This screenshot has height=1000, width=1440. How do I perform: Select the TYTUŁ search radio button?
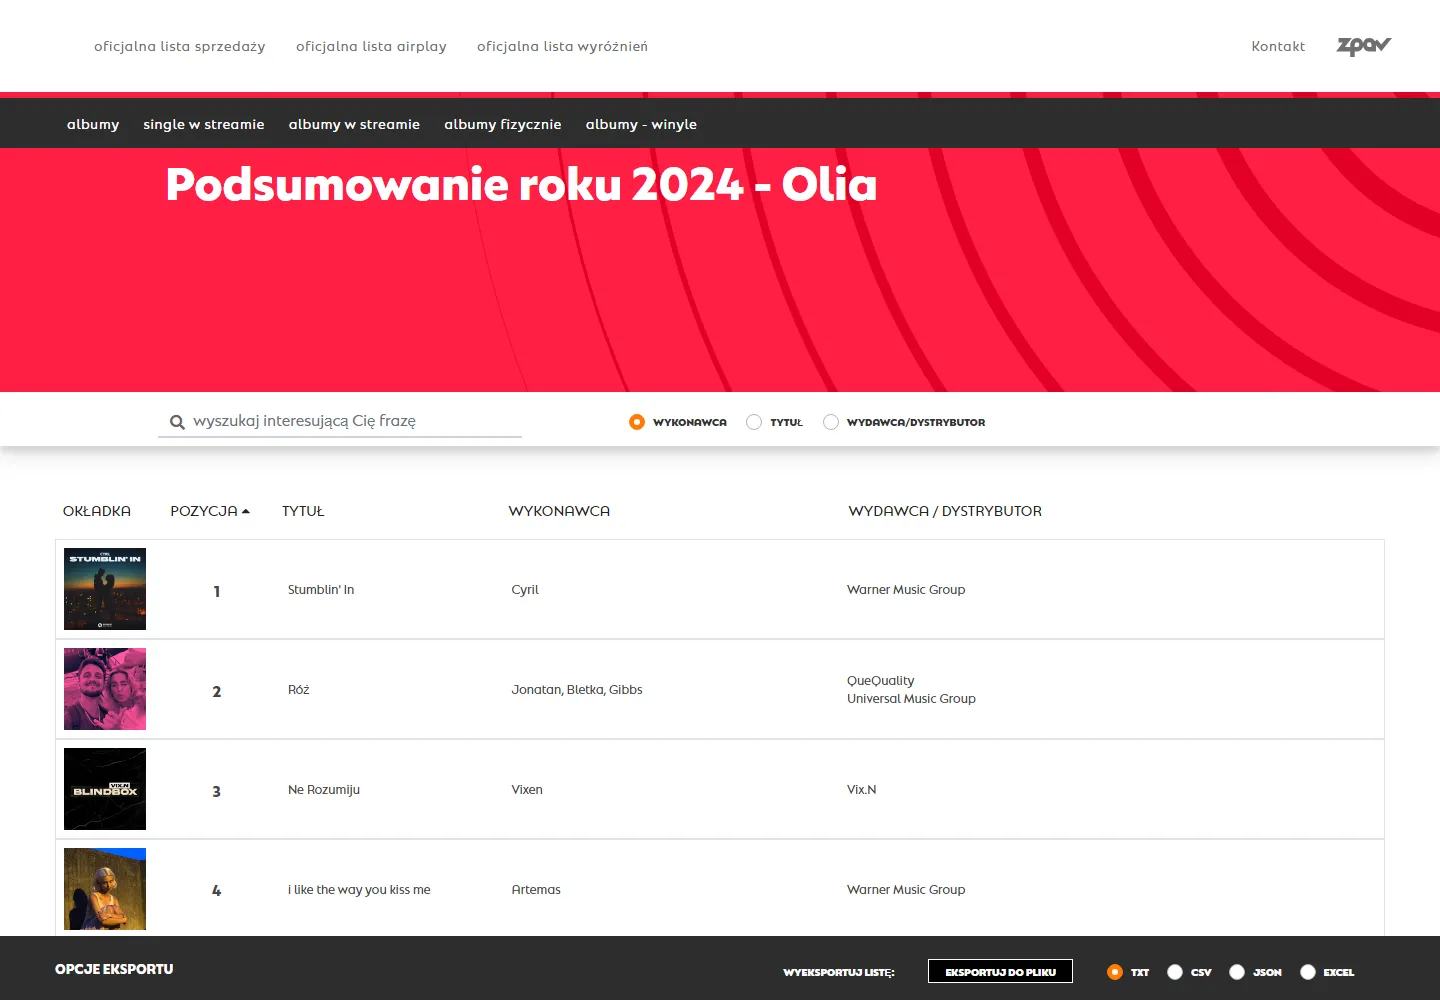(x=754, y=422)
